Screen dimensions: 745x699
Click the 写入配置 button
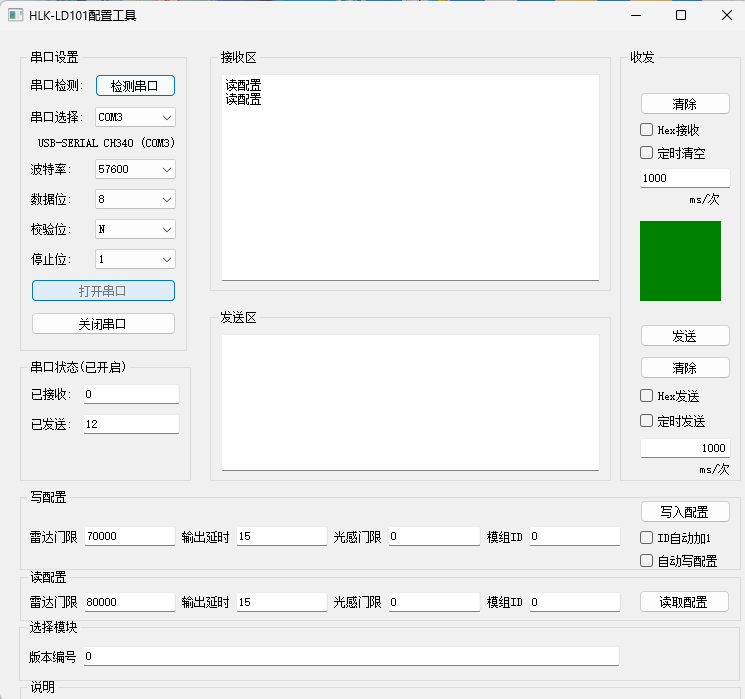(685, 512)
